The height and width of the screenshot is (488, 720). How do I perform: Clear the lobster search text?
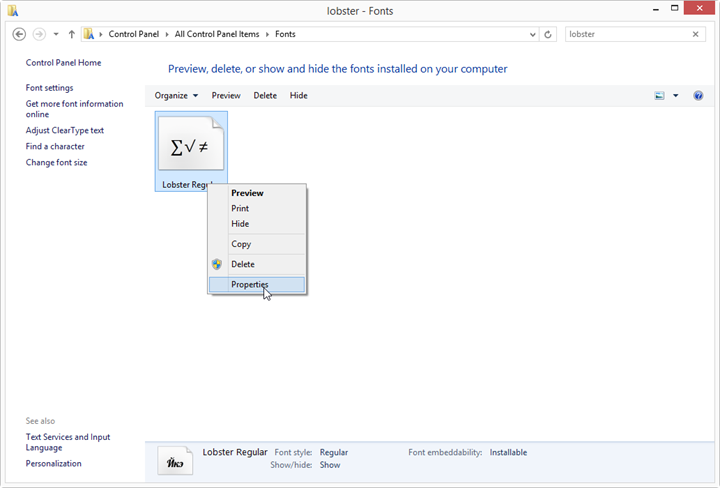click(696, 34)
